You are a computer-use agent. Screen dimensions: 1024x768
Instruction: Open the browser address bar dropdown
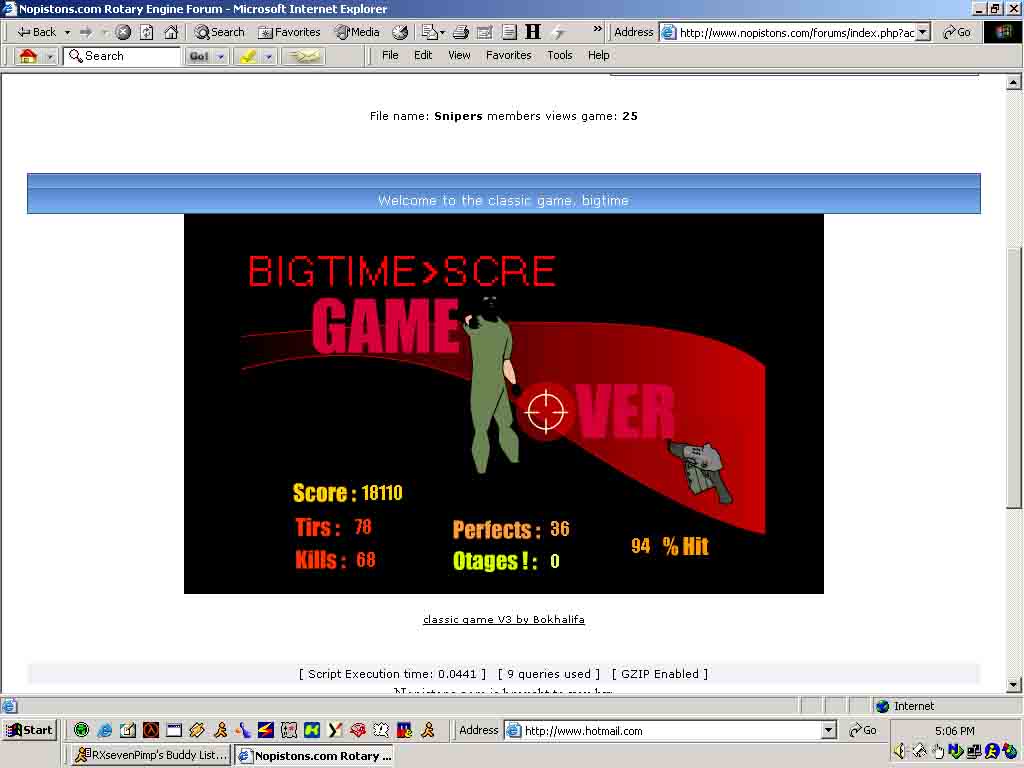922,32
